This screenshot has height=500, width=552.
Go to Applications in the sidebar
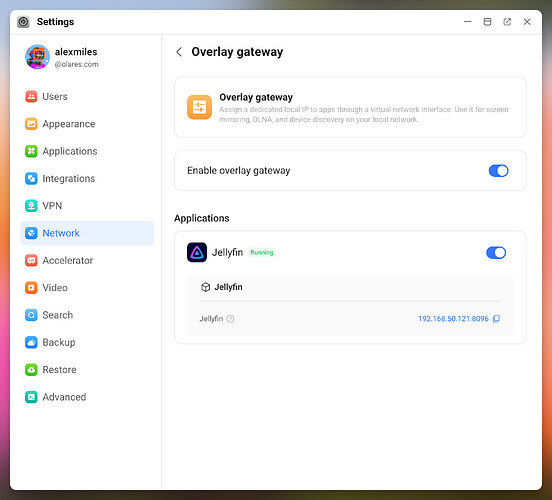point(87,151)
